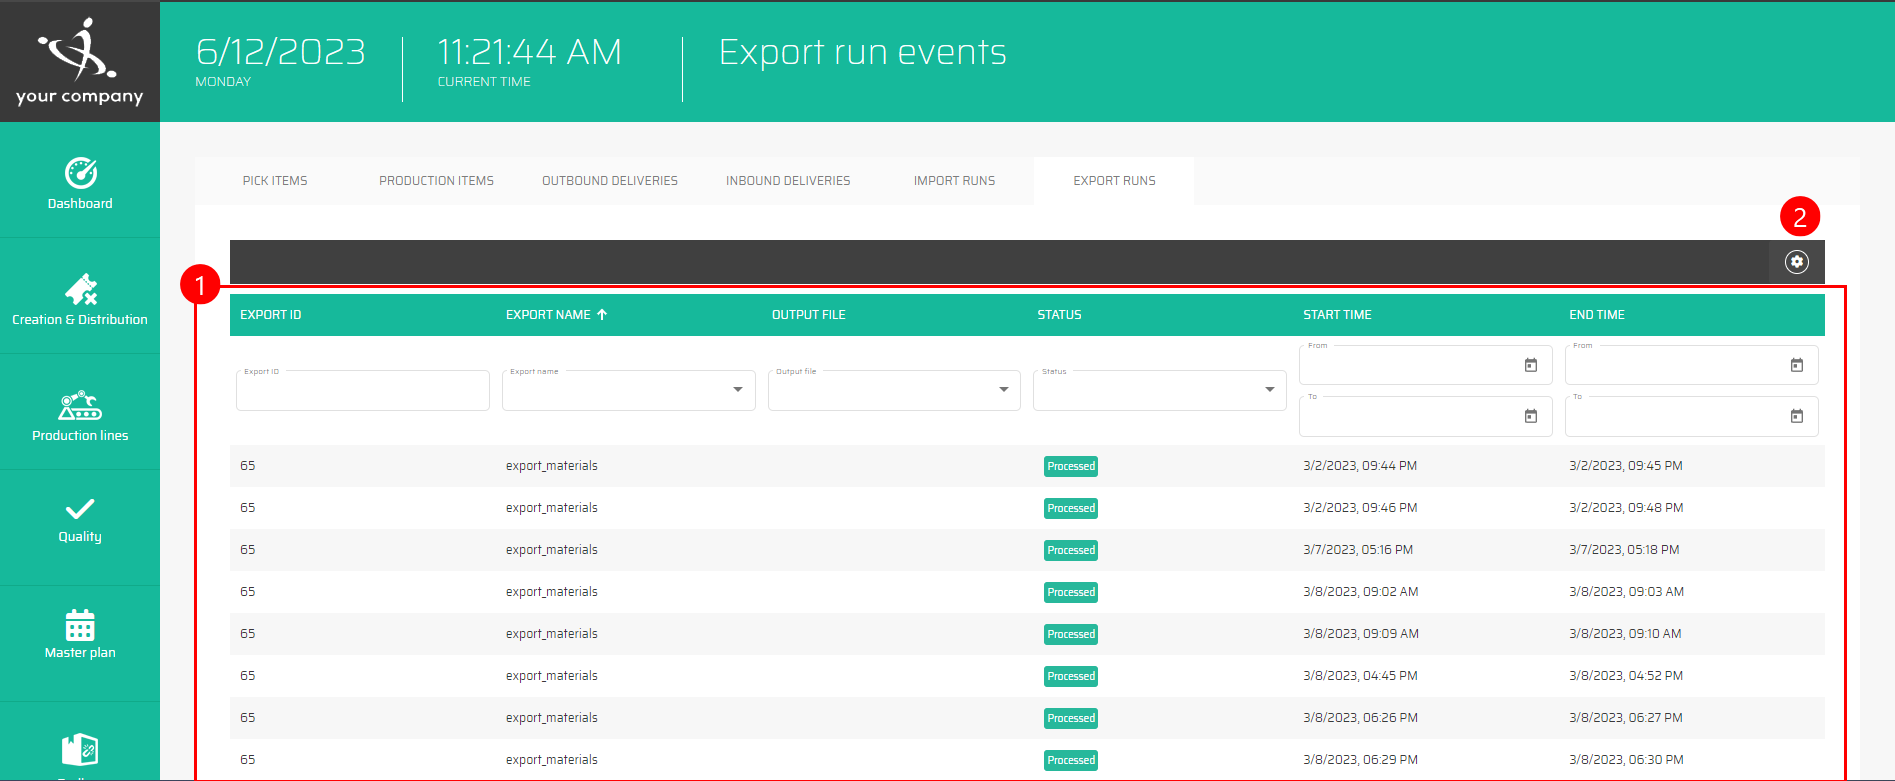Open the Outbound Deliveries tab
The width and height of the screenshot is (1895, 781).
(610, 181)
